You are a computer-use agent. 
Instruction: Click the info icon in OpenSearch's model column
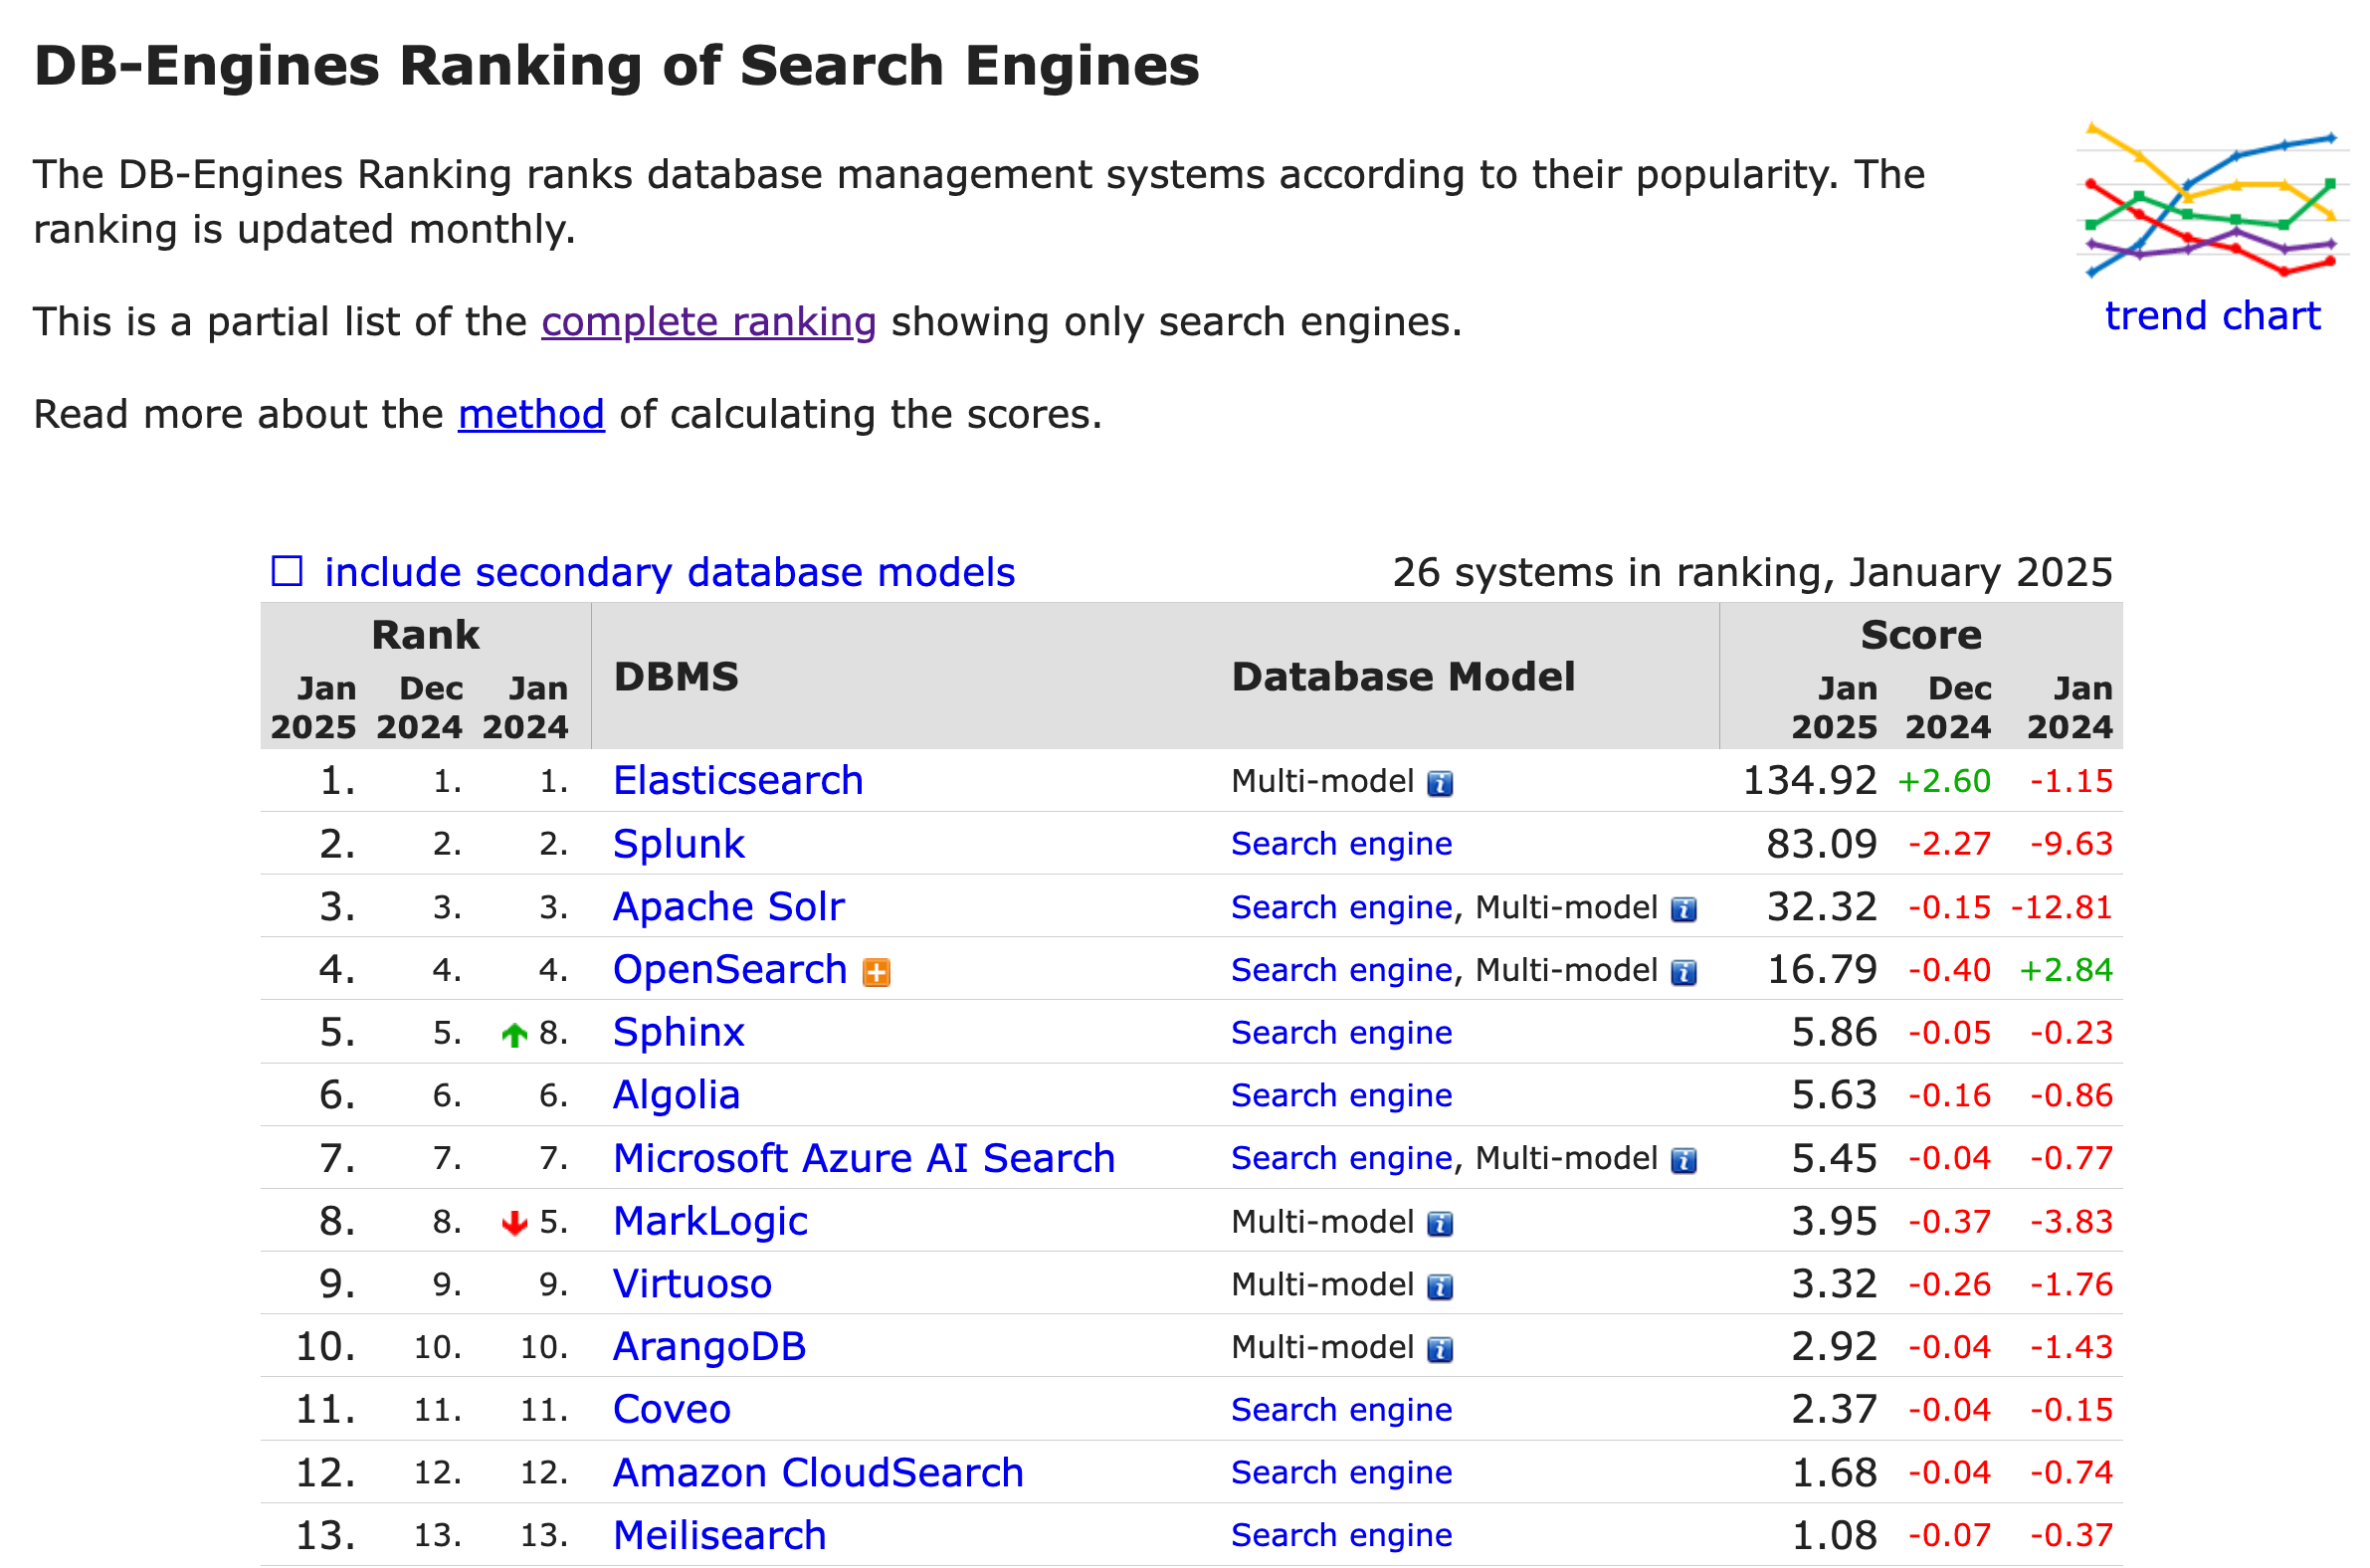pyautogui.click(x=1683, y=972)
